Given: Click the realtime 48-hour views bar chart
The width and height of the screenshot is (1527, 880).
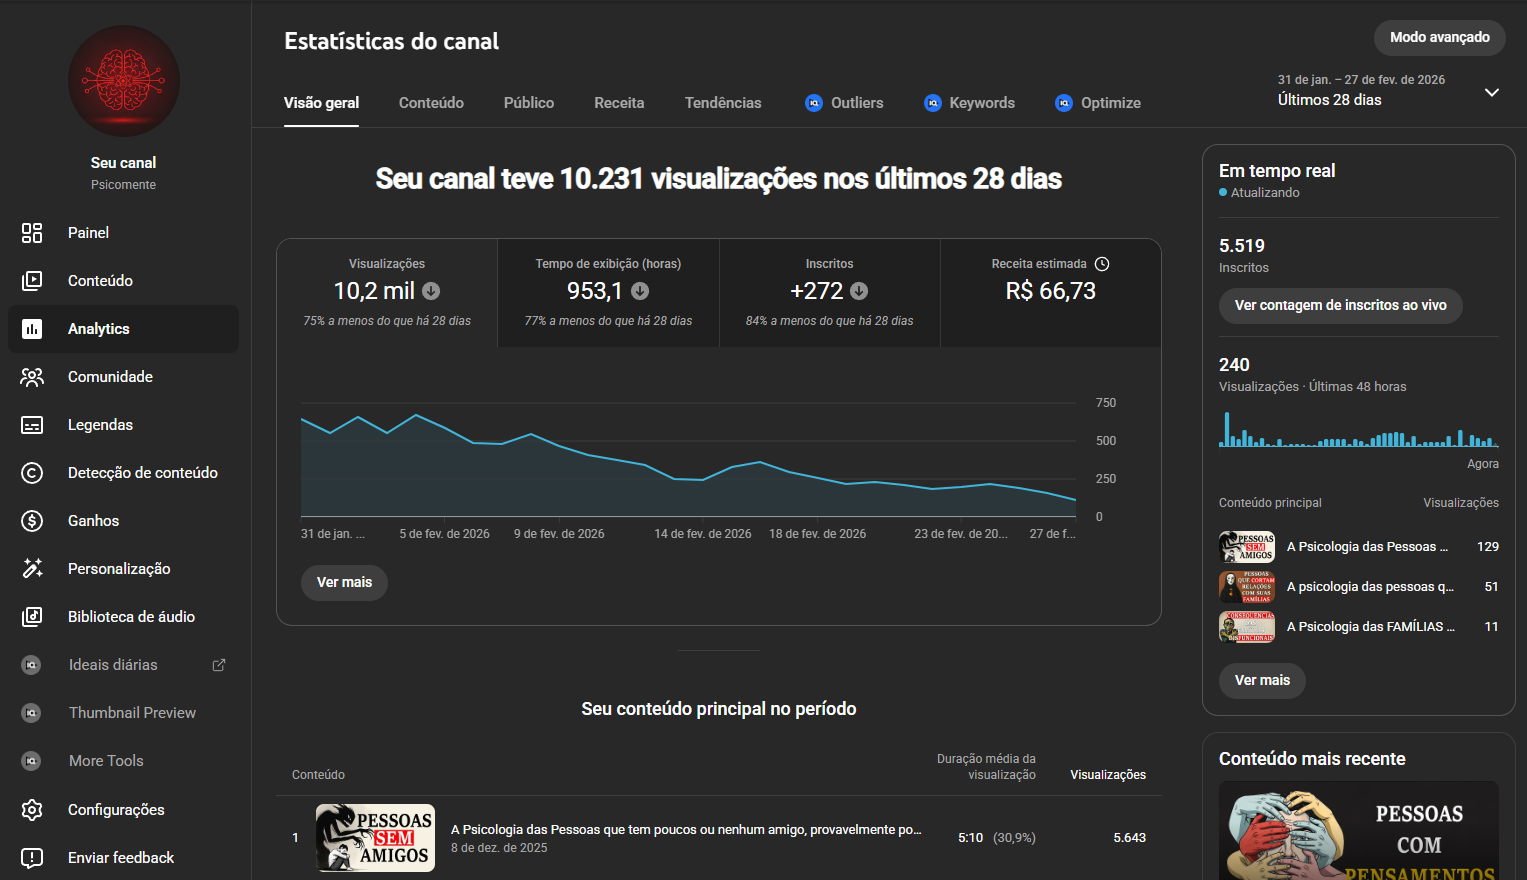Looking at the screenshot, I should [x=1359, y=429].
